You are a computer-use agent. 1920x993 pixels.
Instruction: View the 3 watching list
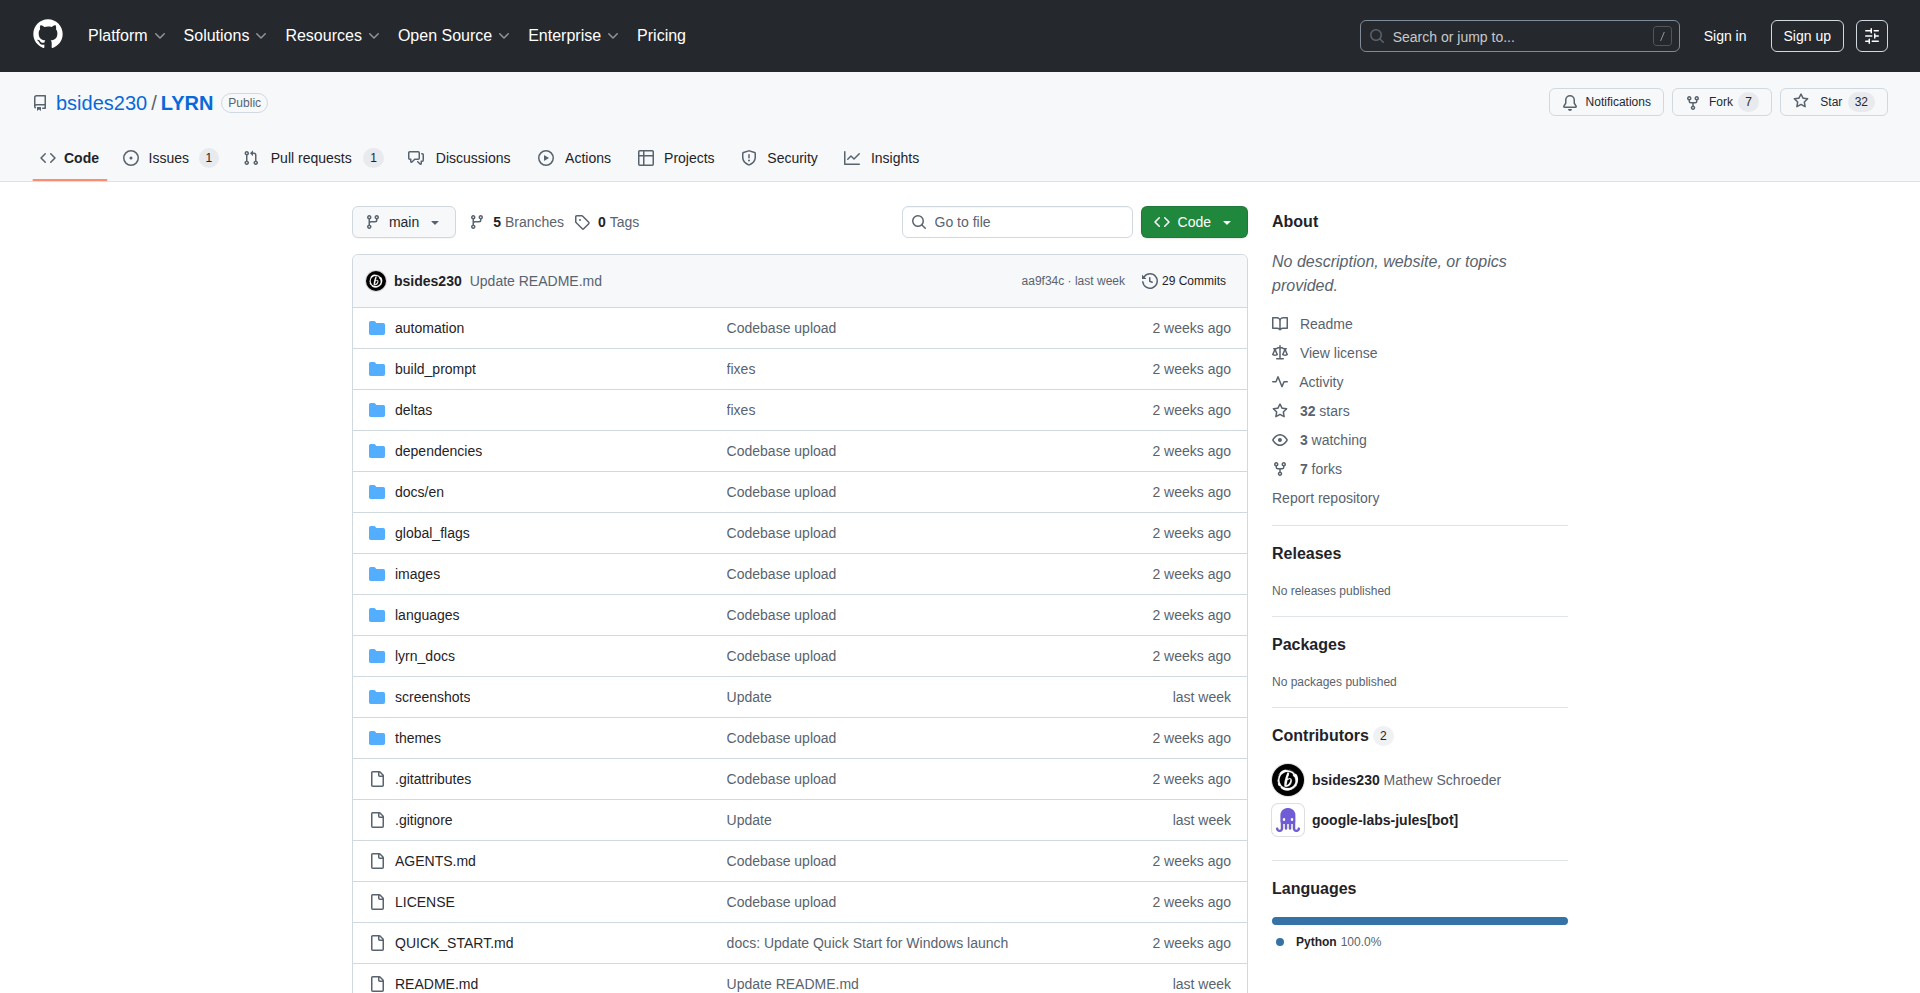[x=1319, y=440]
